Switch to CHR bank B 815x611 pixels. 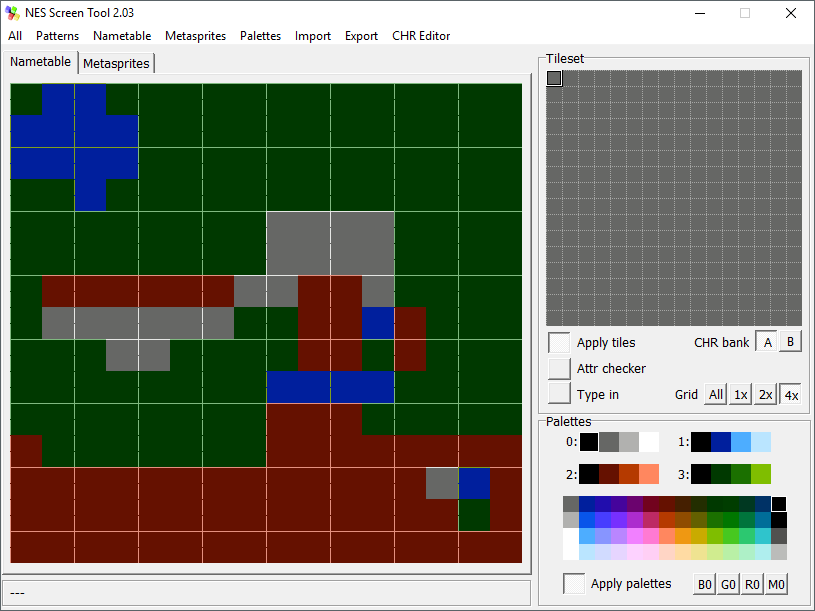(x=790, y=342)
